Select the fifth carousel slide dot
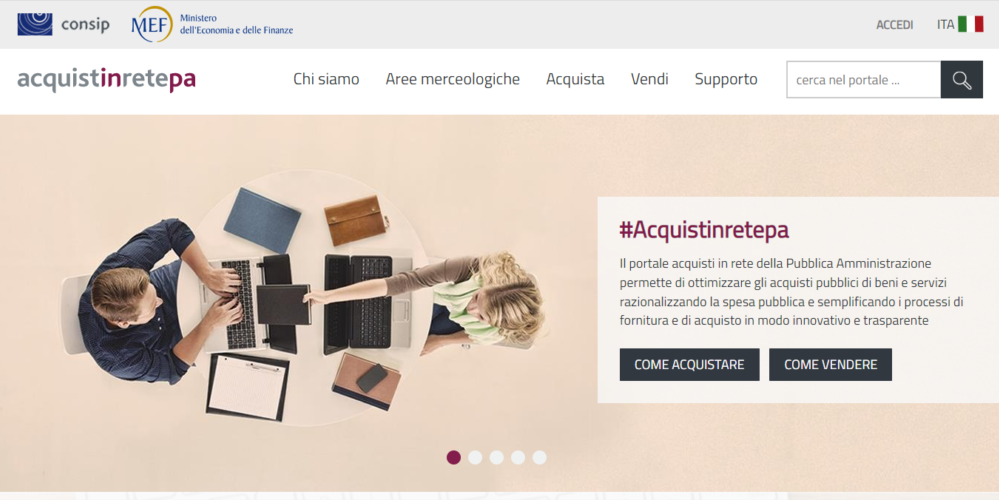This screenshot has height=500, width=999. tap(540, 457)
